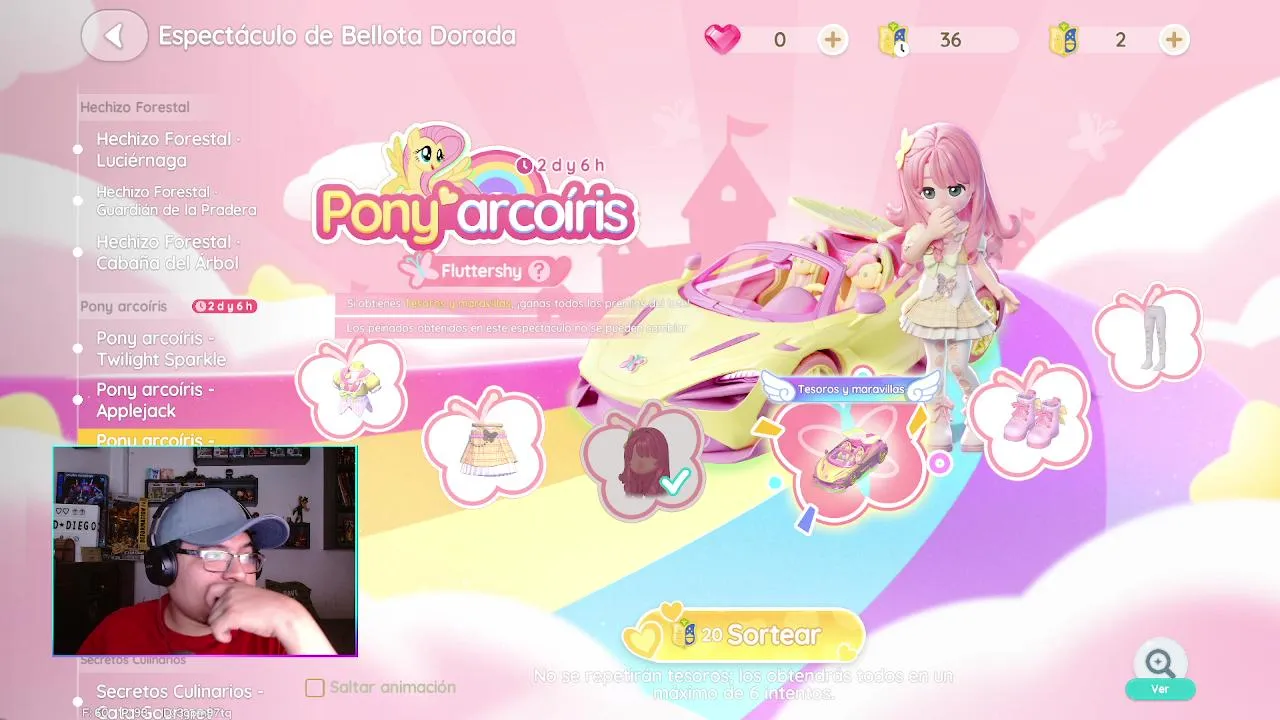Image resolution: width=1280 pixels, height=720 pixels.
Task: Click the Espectáculo de Bellota Dorada title
Action: (x=337, y=36)
